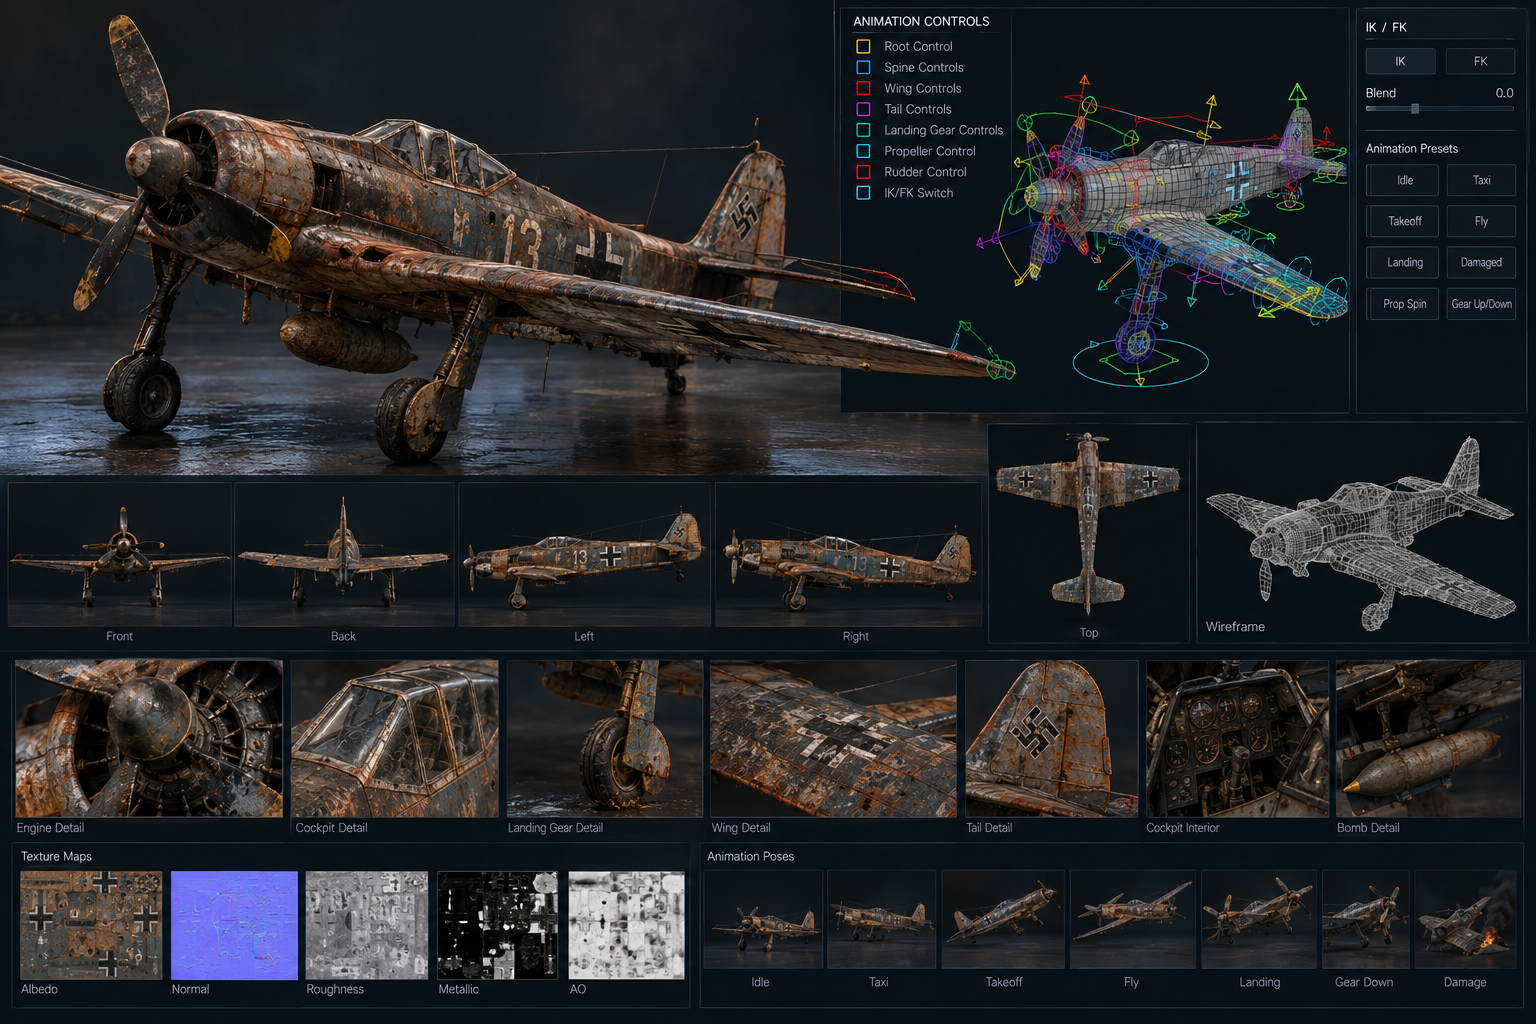
Task: Open the Landing Gear Detail image
Action: tap(605, 738)
